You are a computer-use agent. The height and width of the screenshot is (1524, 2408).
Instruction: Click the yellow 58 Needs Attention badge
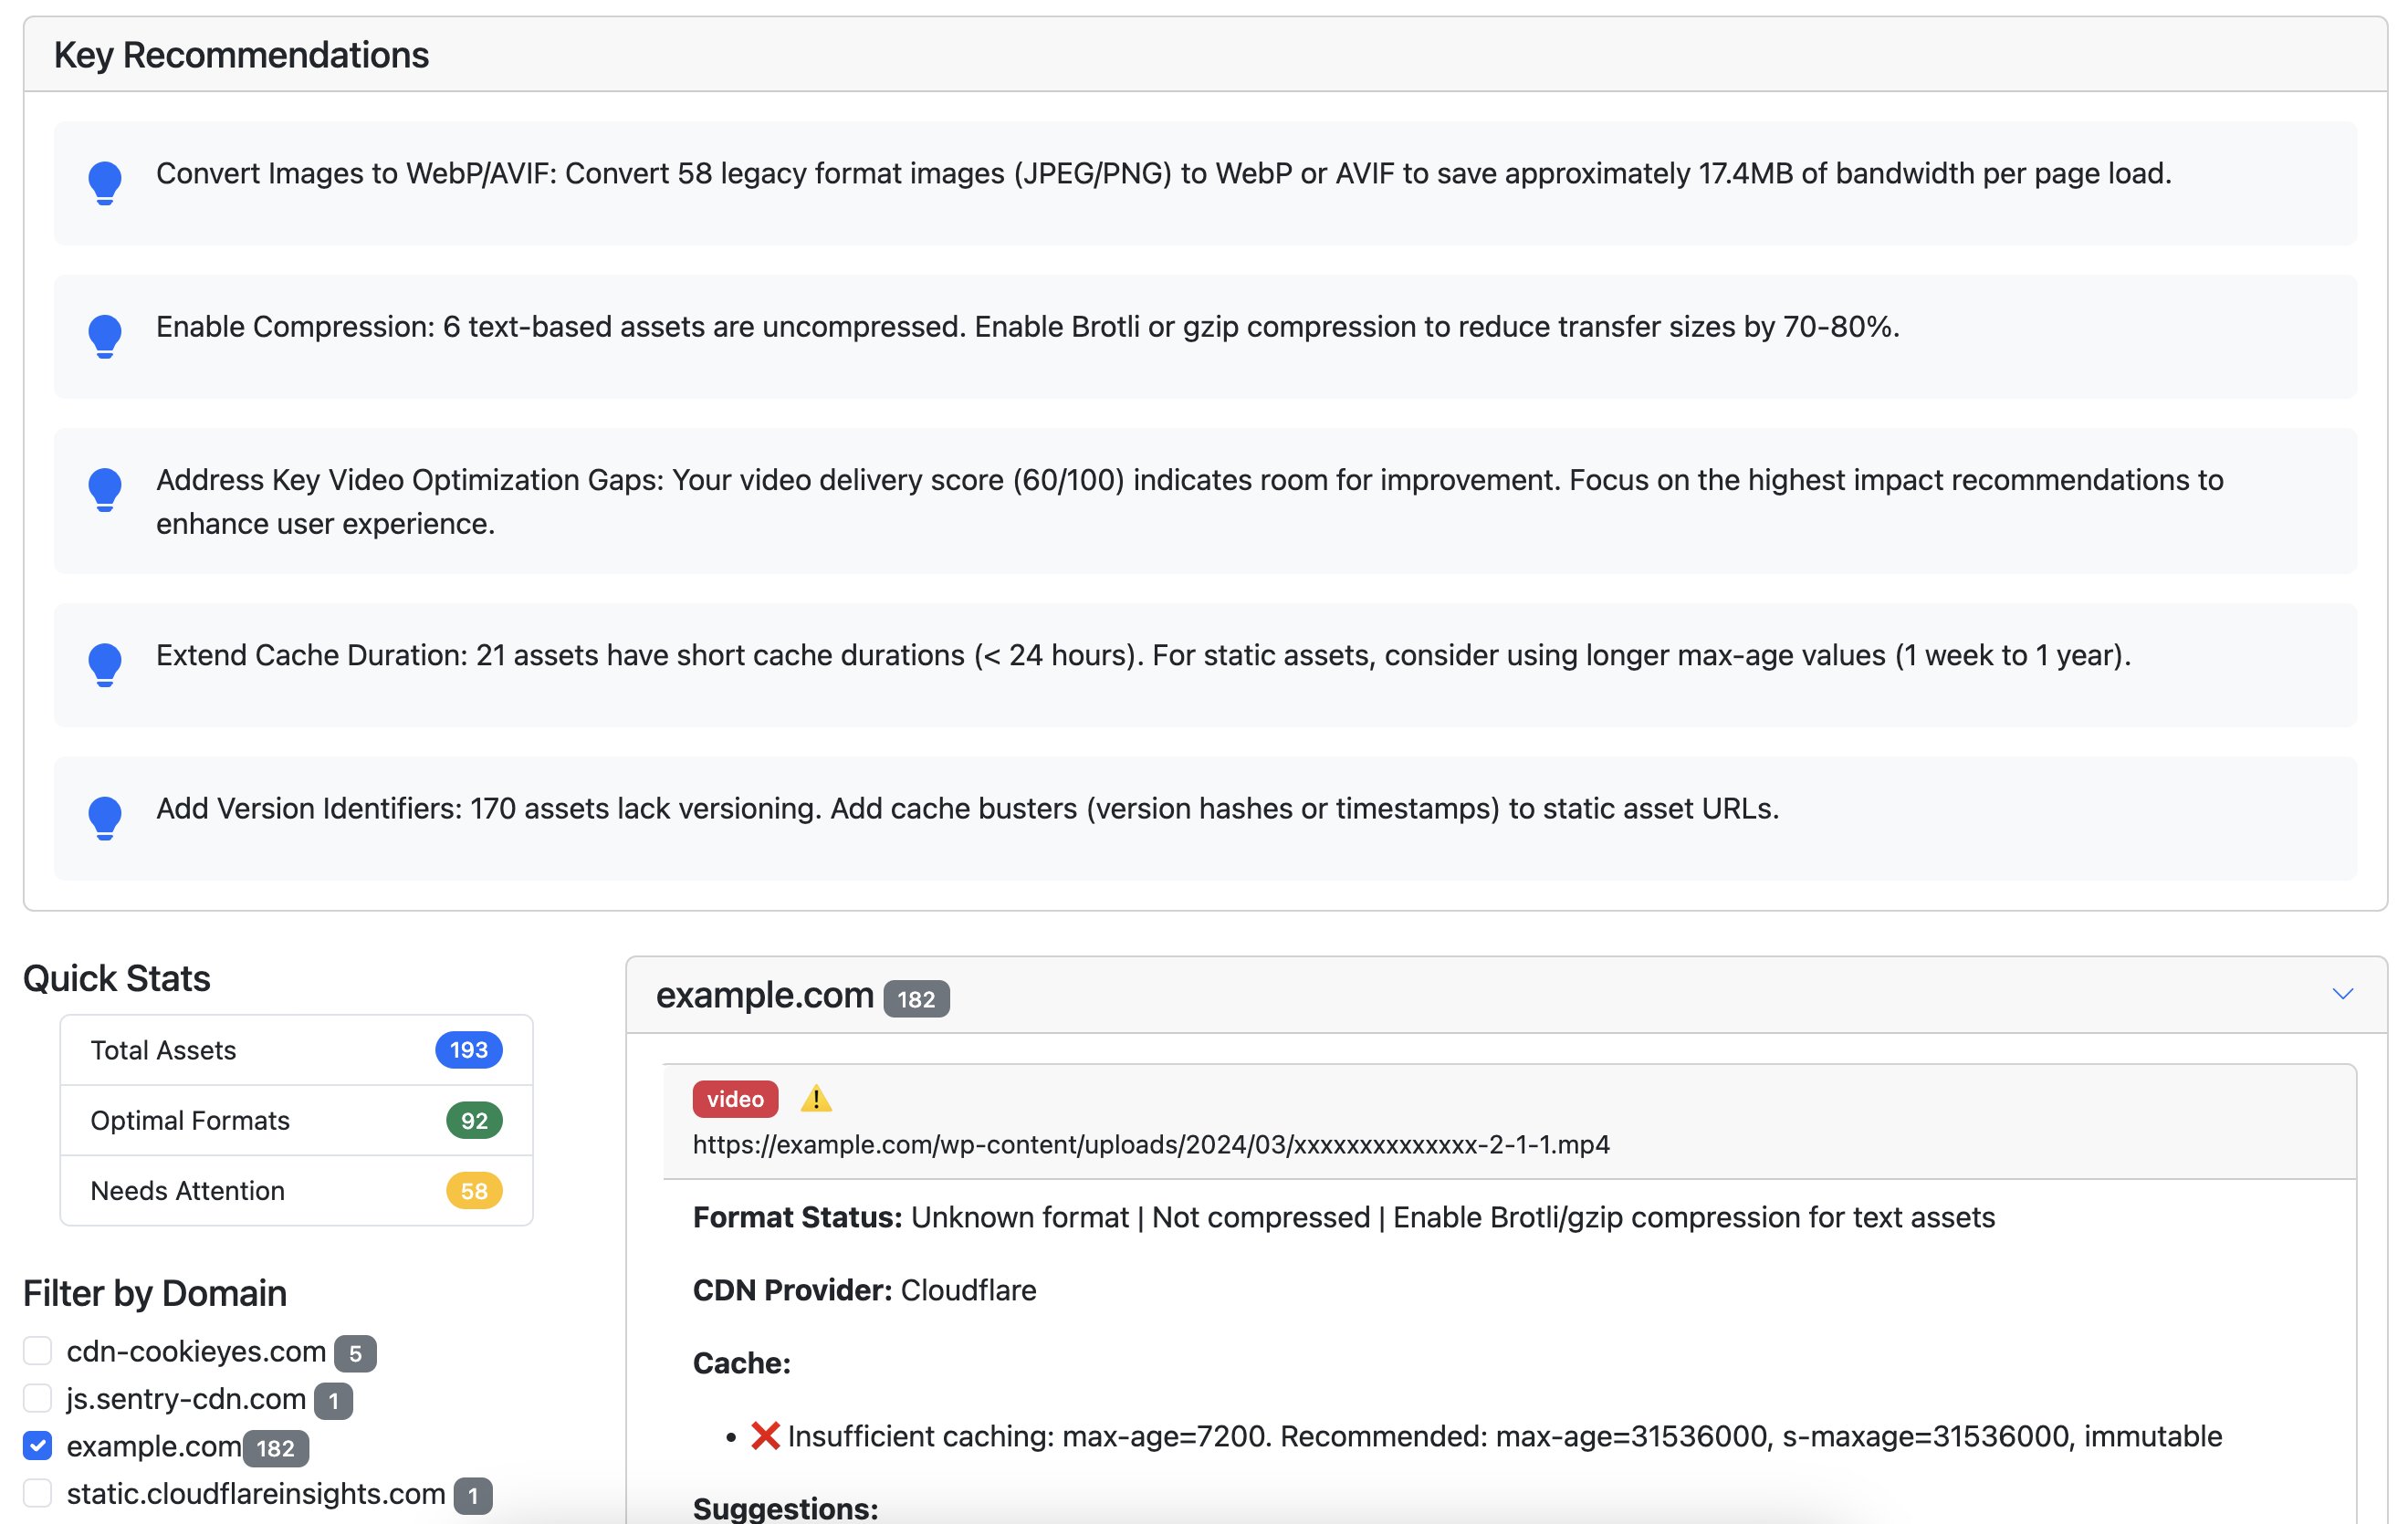point(472,1190)
